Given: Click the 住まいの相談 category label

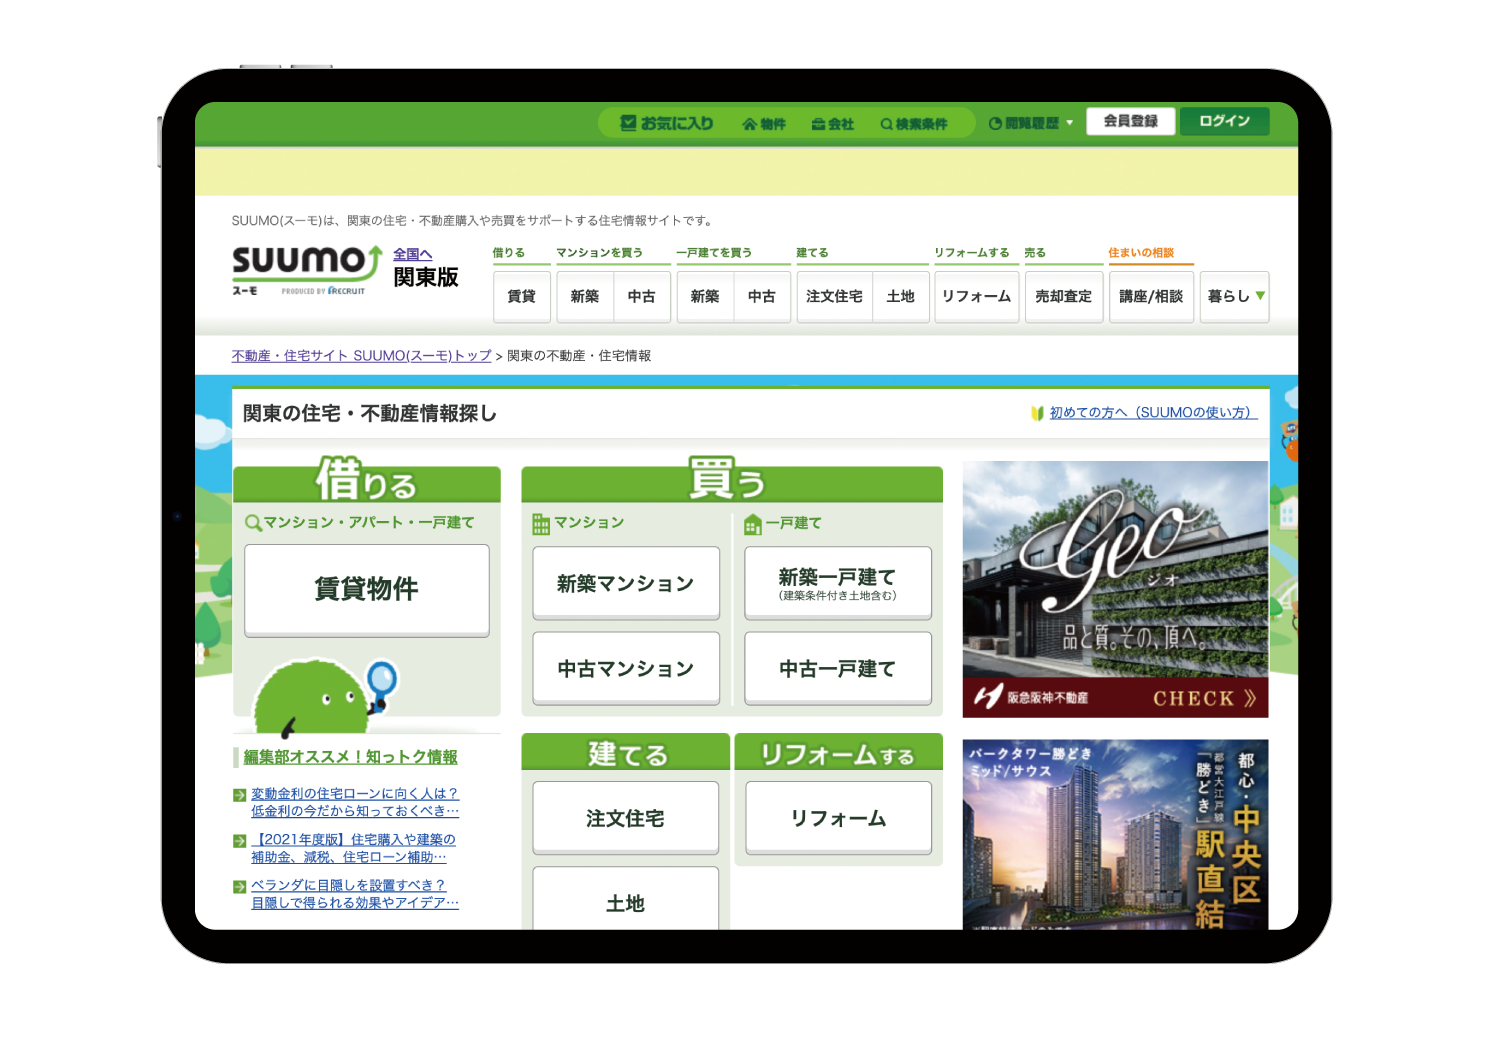Looking at the screenshot, I should click(1141, 253).
